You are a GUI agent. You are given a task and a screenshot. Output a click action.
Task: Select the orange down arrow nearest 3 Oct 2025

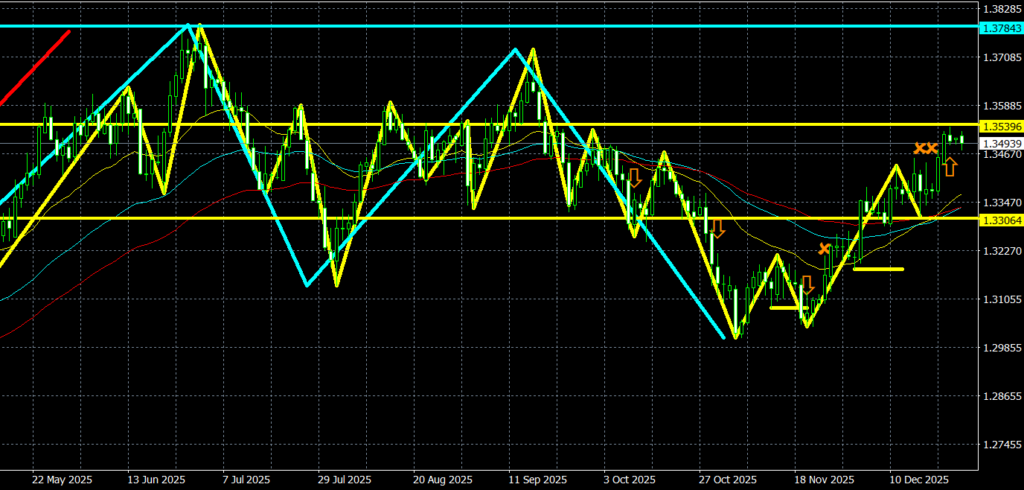click(634, 179)
